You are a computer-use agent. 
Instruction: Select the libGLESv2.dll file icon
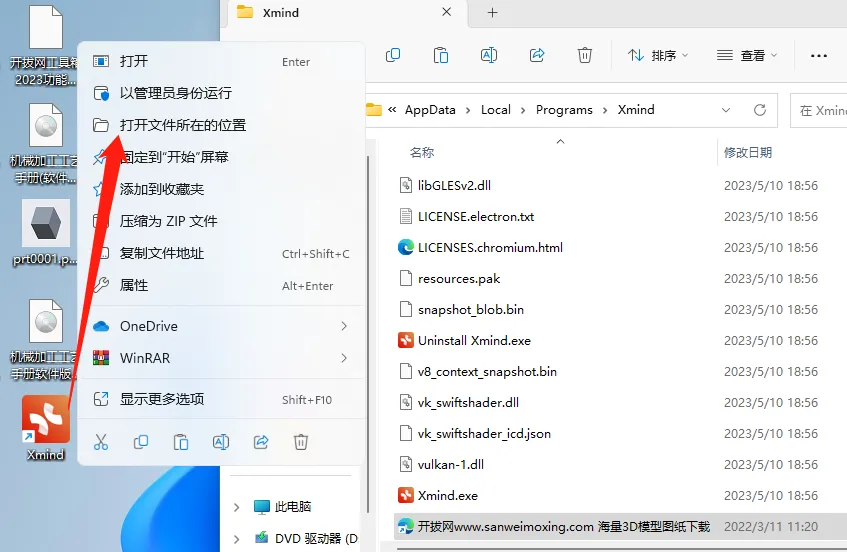click(x=406, y=185)
